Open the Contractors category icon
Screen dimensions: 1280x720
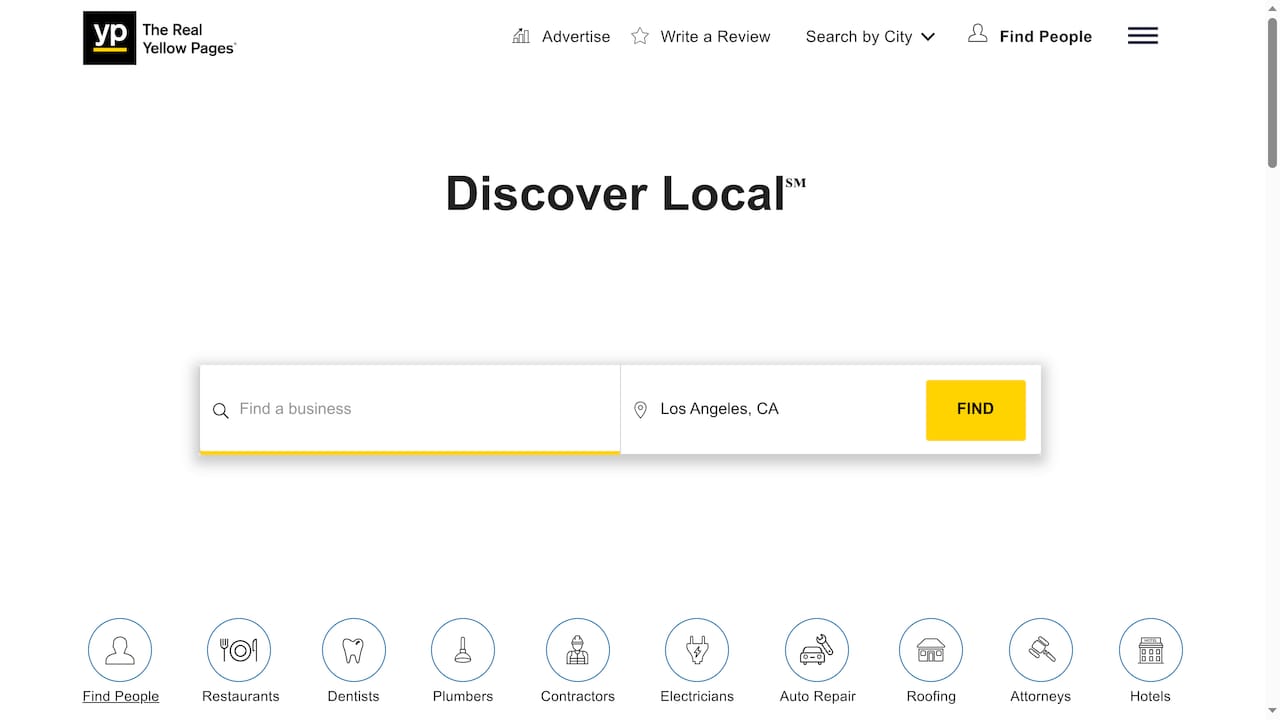[x=577, y=649]
